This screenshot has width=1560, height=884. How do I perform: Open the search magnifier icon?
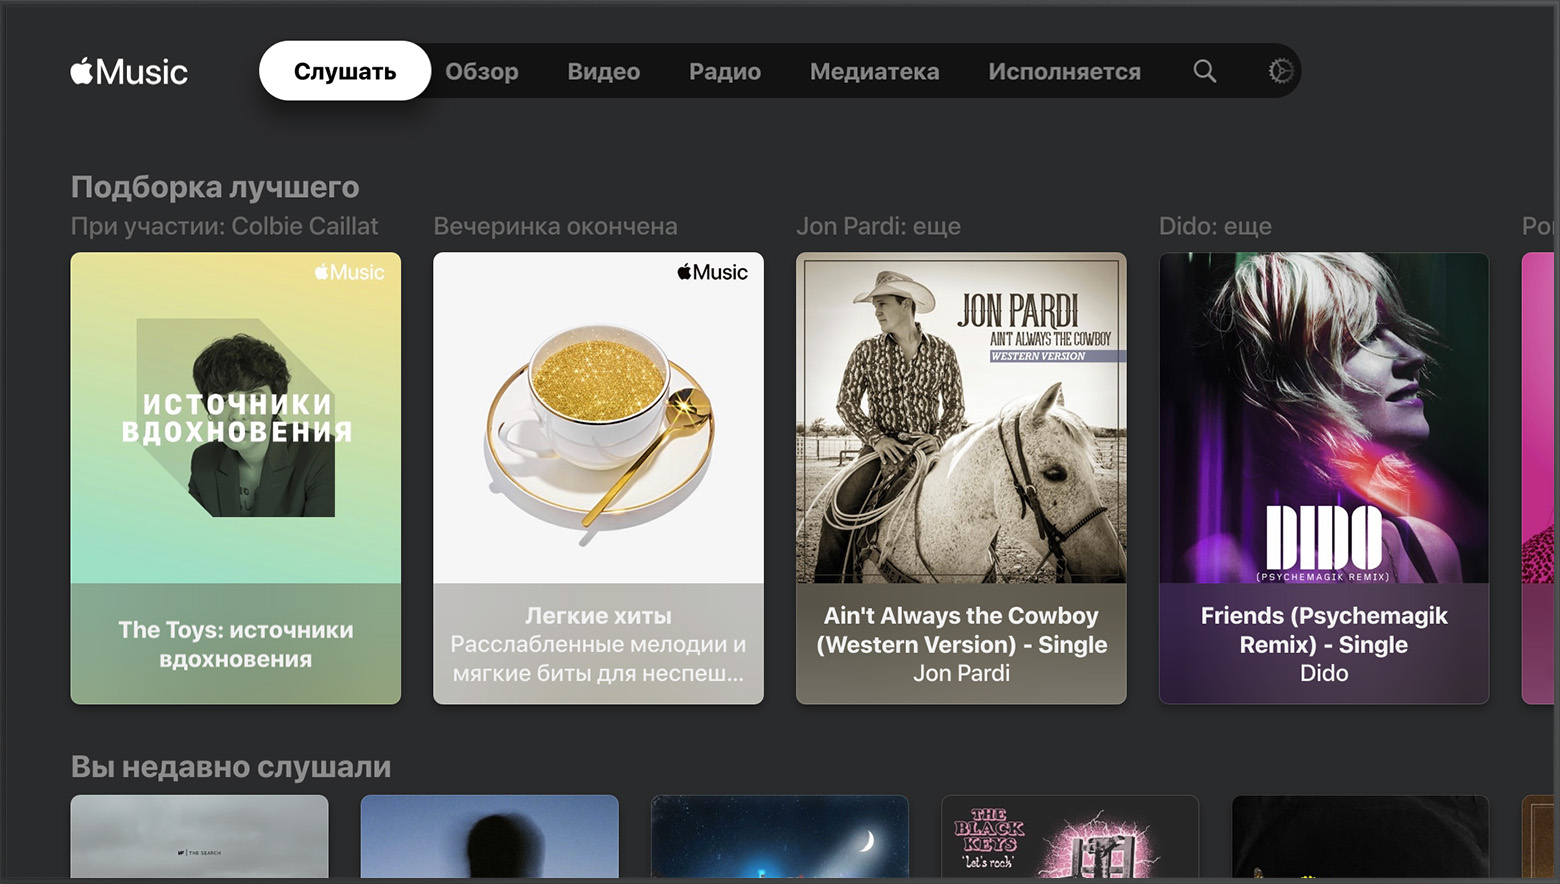pyautogui.click(x=1204, y=71)
